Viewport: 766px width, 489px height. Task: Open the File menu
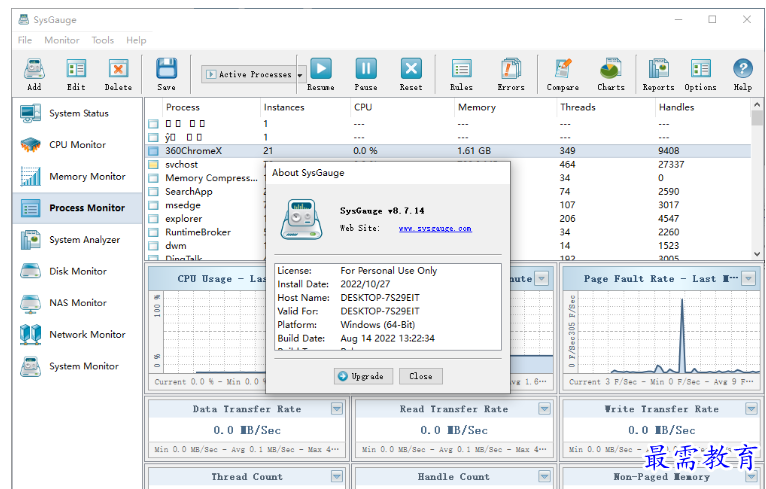coord(24,40)
